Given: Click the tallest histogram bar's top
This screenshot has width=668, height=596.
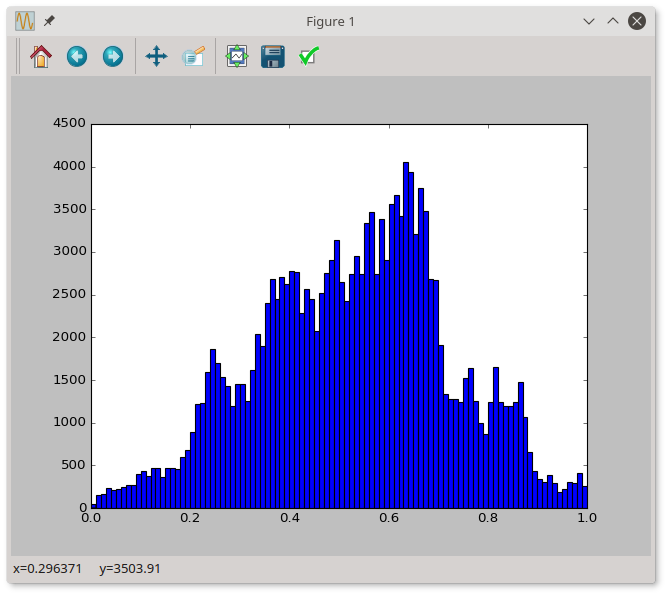Looking at the screenshot, I should 405,164.
